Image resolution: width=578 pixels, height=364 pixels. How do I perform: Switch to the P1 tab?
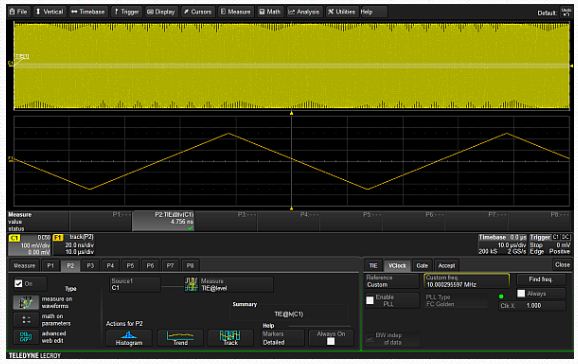(x=51, y=266)
